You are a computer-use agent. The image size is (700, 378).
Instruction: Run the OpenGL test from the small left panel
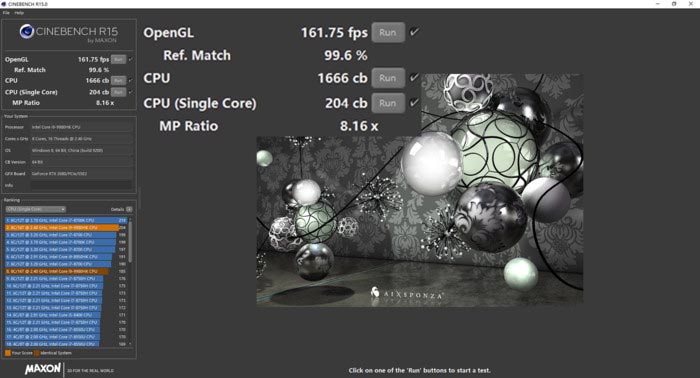coord(118,59)
